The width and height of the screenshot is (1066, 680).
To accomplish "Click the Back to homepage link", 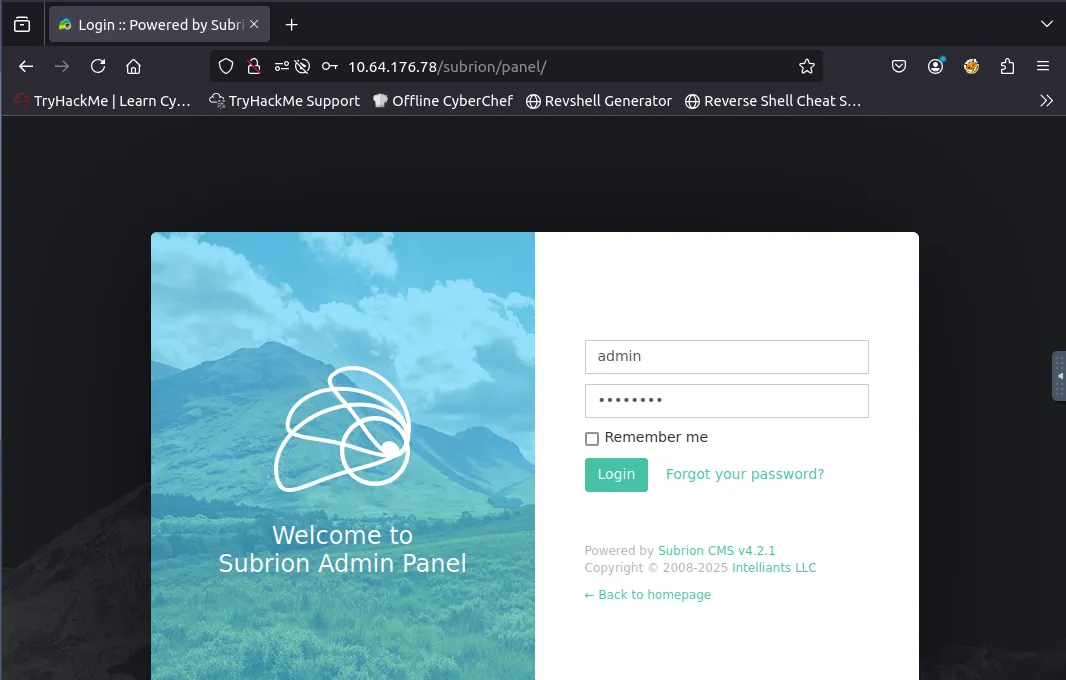I will 648,595.
